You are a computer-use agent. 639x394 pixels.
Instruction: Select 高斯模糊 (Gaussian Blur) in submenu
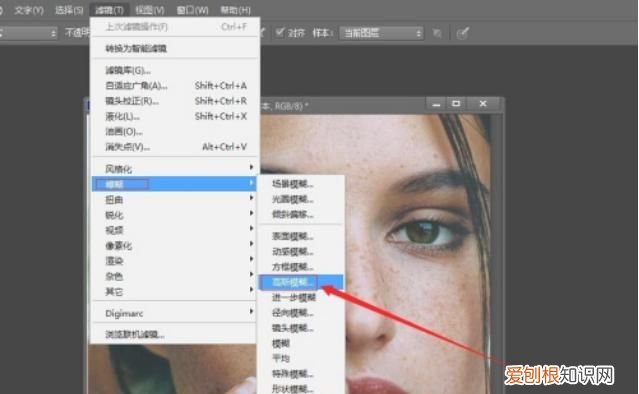tap(301, 282)
